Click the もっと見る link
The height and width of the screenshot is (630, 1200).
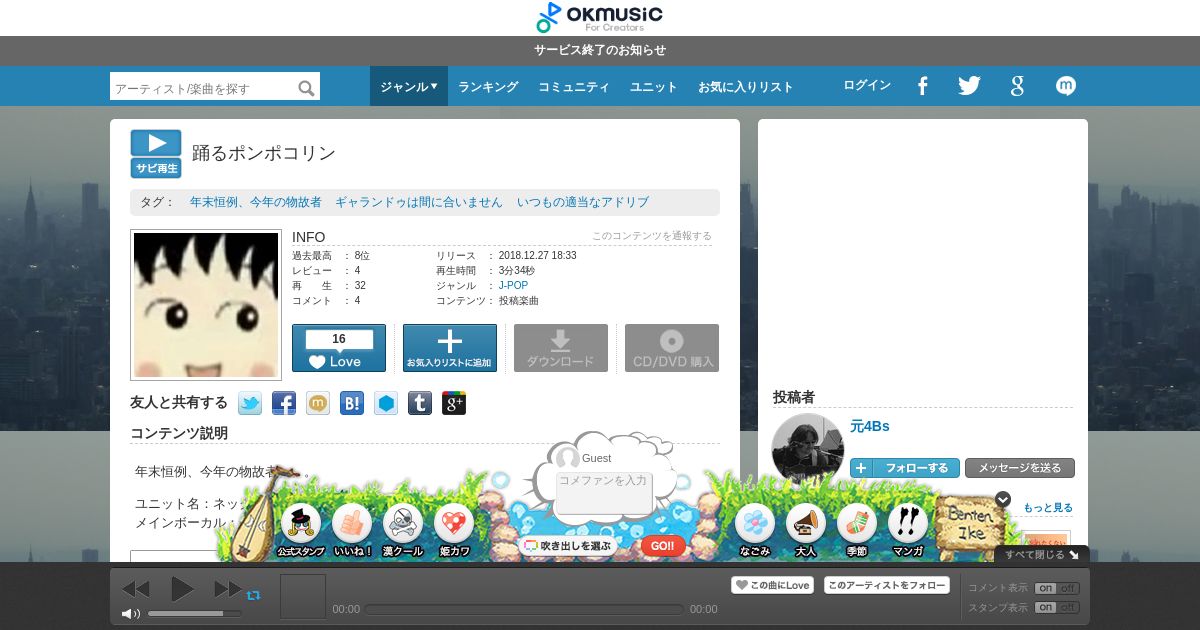click(1048, 508)
